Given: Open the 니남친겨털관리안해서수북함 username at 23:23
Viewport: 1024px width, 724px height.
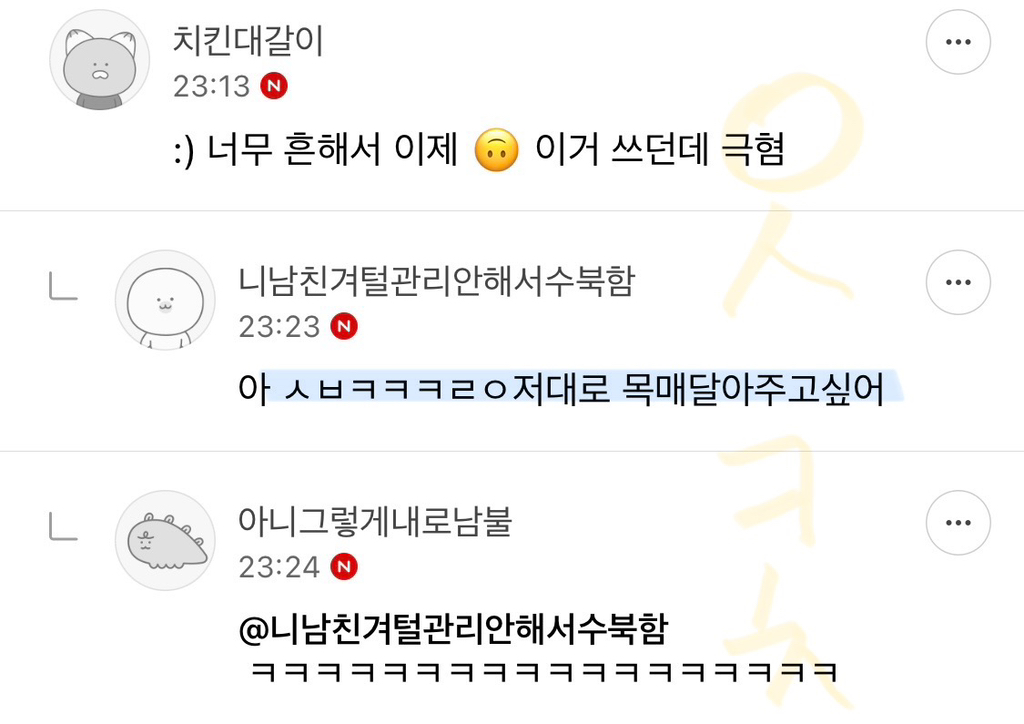Looking at the screenshot, I should (437, 281).
